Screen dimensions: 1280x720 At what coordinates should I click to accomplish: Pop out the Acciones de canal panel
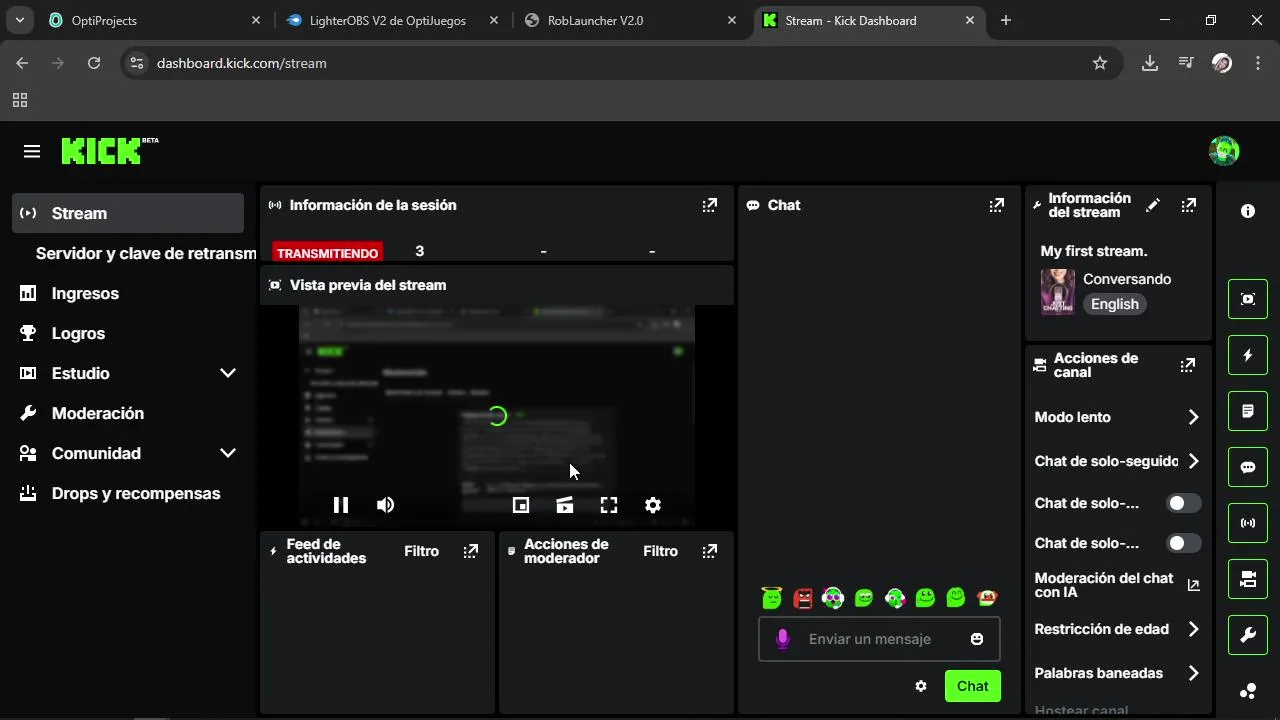1188,365
